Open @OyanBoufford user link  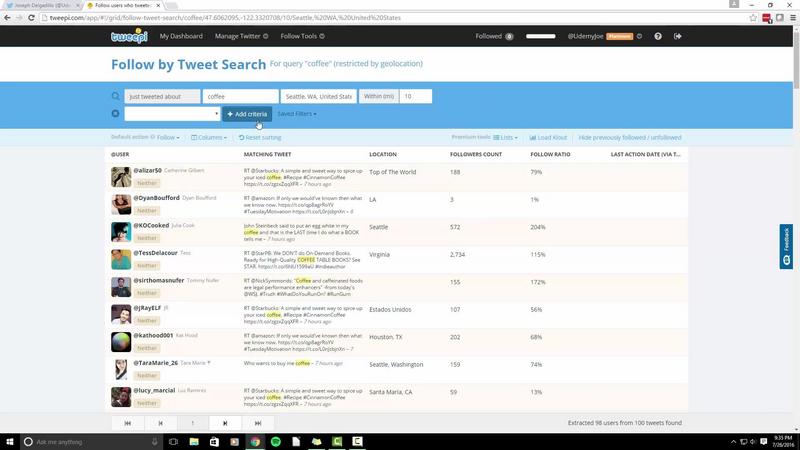[x=156, y=198]
